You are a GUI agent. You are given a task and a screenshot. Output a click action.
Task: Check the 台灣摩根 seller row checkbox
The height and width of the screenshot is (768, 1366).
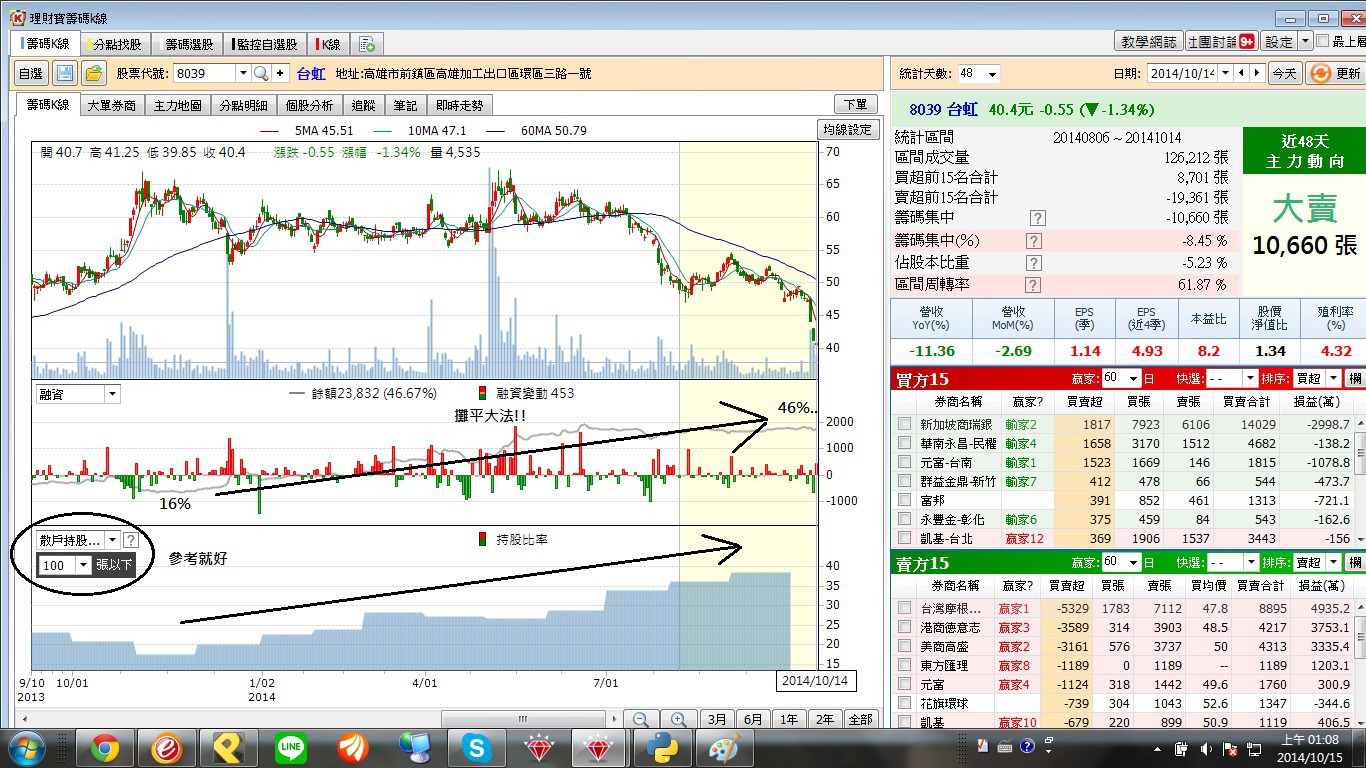click(x=904, y=608)
